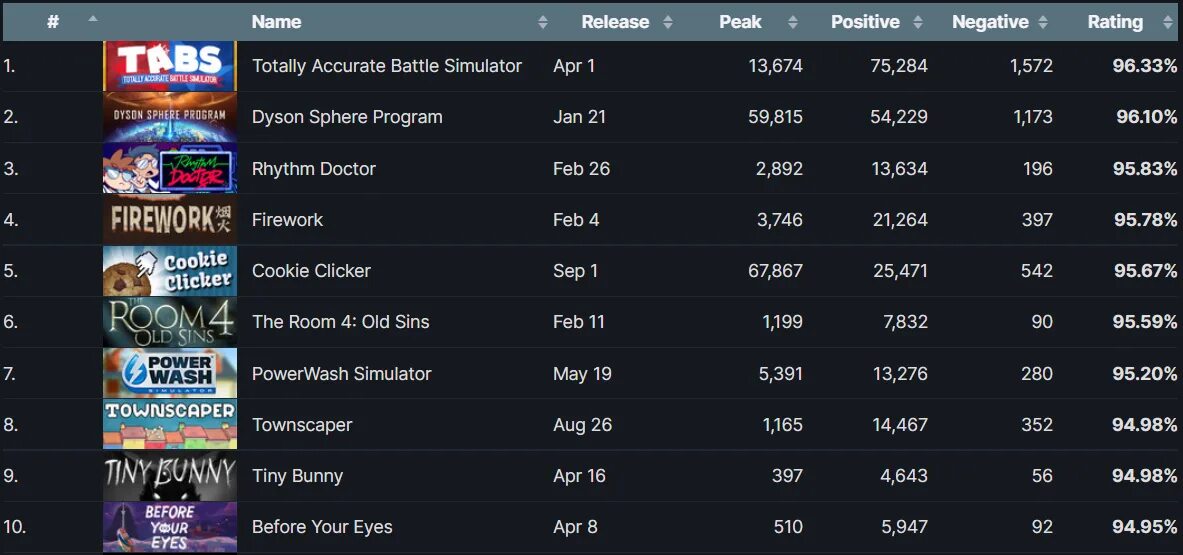The image size is (1183, 555).
Task: Sort by Positive reviews header
Action: 866,22
